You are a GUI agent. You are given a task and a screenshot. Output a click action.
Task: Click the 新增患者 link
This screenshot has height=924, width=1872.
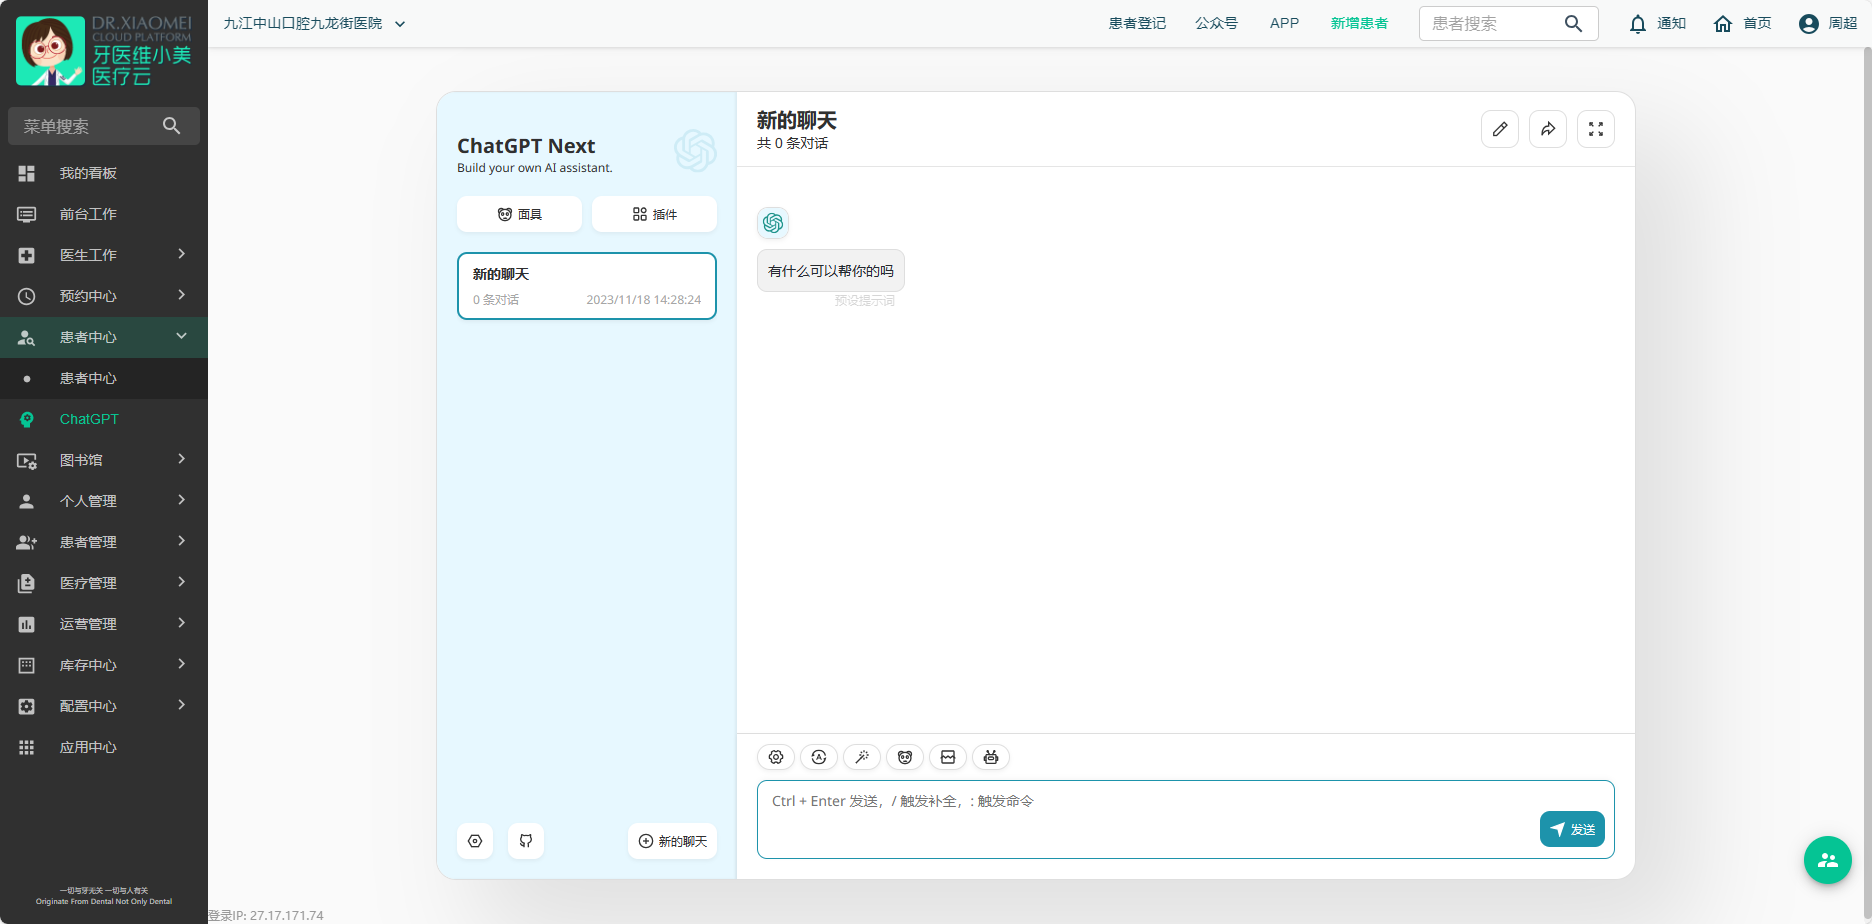[1359, 24]
